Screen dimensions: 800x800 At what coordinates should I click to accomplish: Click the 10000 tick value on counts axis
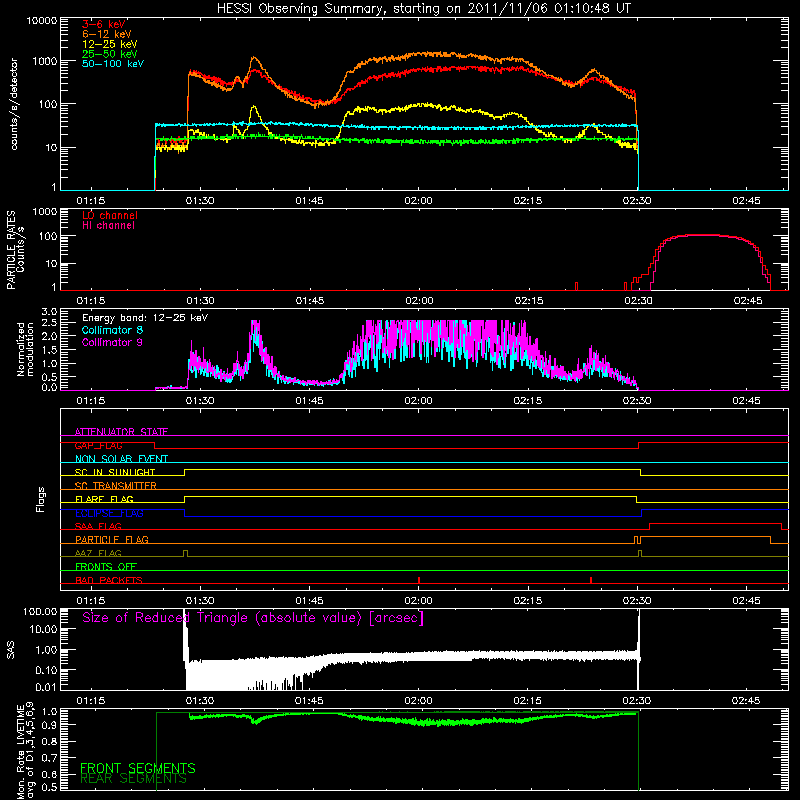click(x=42, y=21)
